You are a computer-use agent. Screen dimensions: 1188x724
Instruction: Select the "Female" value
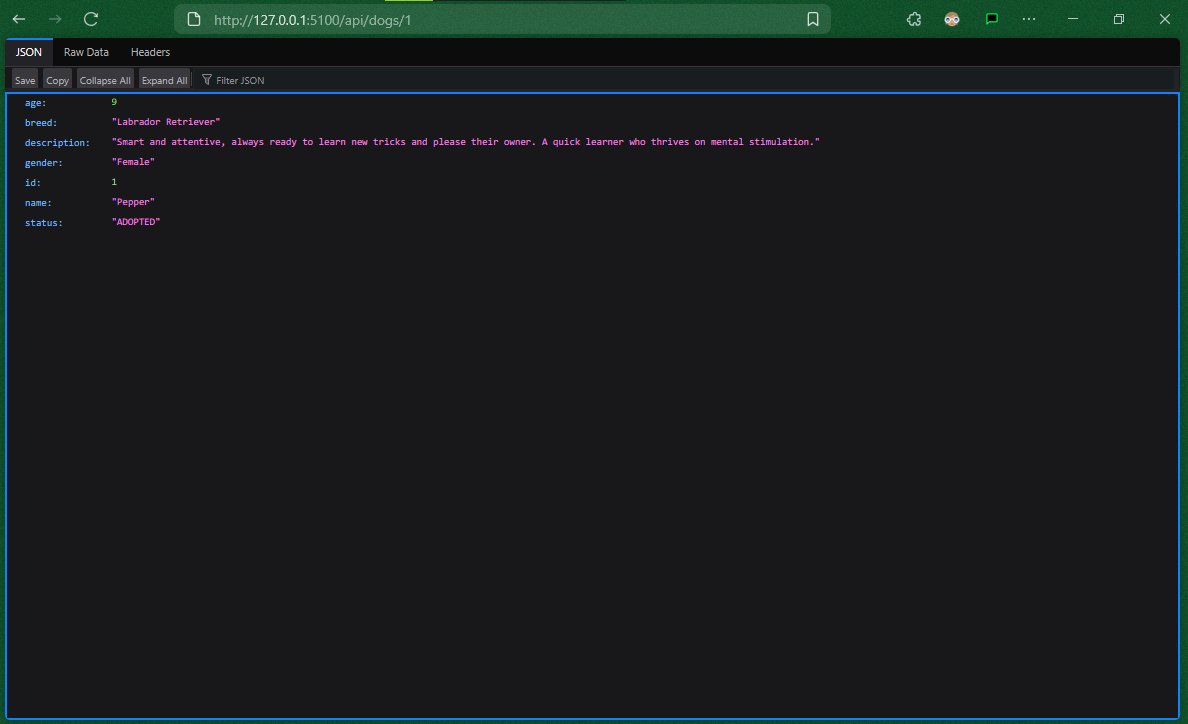point(133,162)
